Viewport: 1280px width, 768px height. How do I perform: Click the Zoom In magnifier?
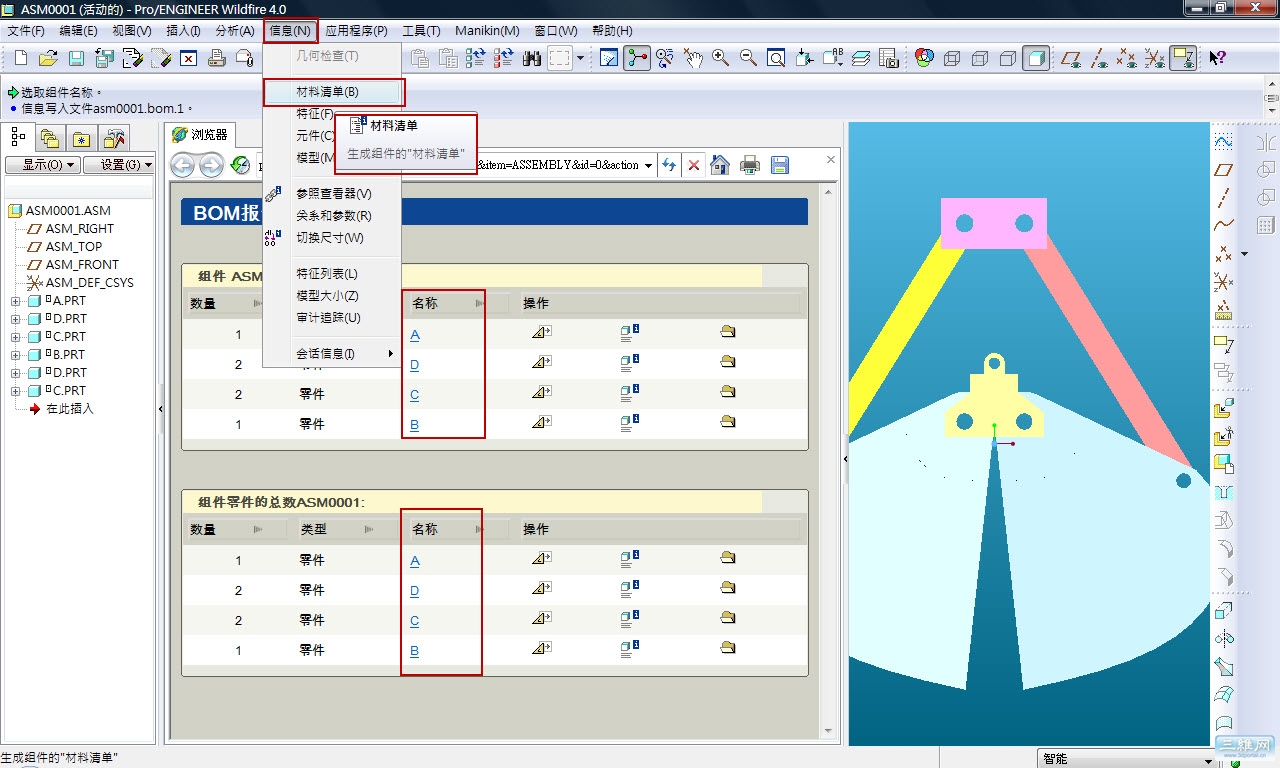coord(720,58)
